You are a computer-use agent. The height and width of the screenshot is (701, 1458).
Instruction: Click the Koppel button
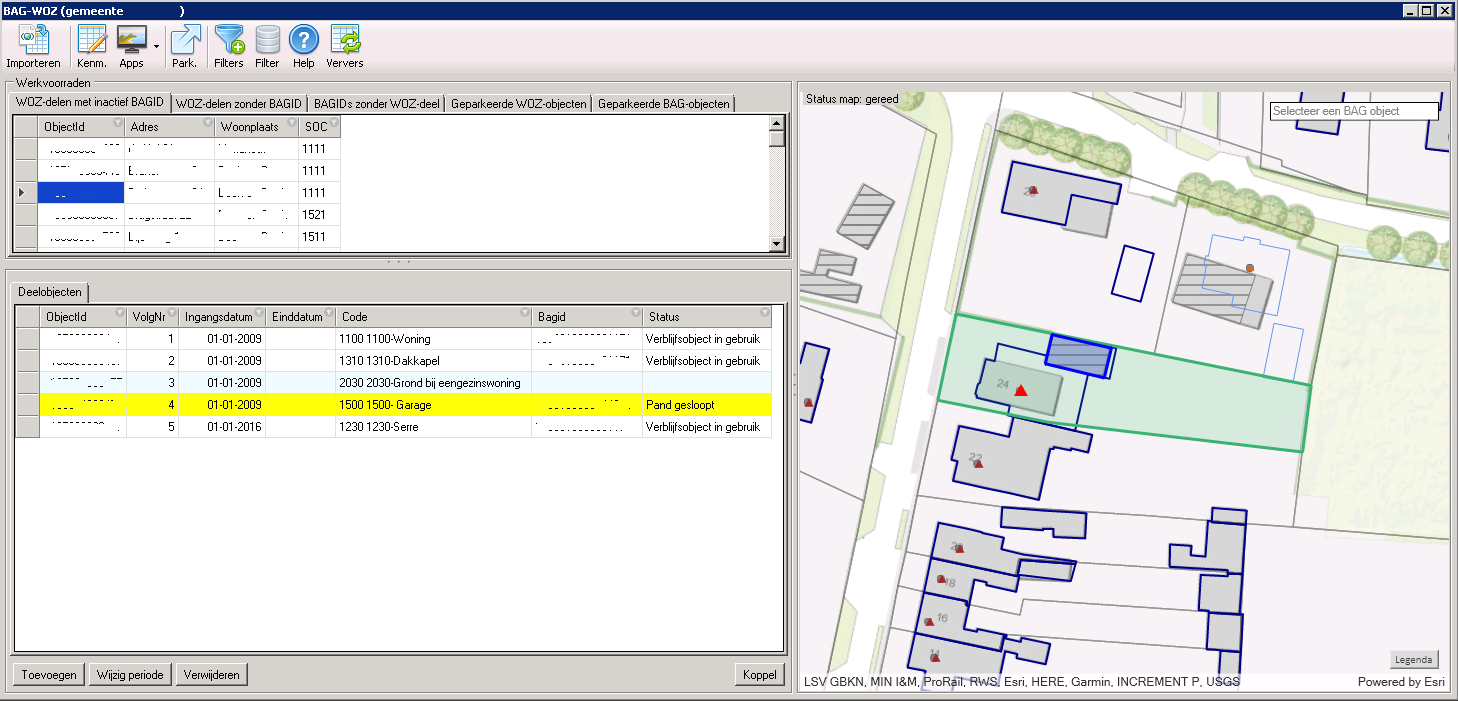[x=759, y=674]
